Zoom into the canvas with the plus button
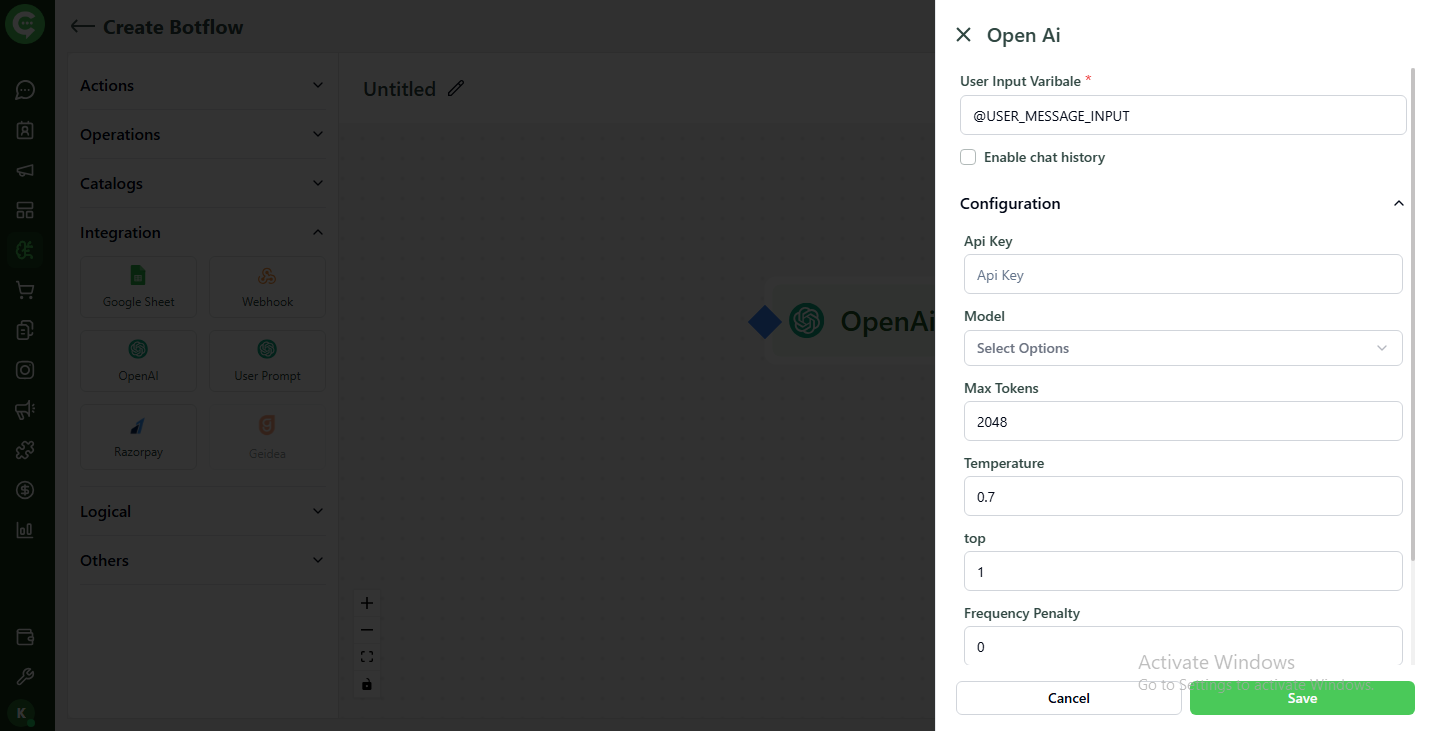This screenshot has width=1435, height=731. 366,603
